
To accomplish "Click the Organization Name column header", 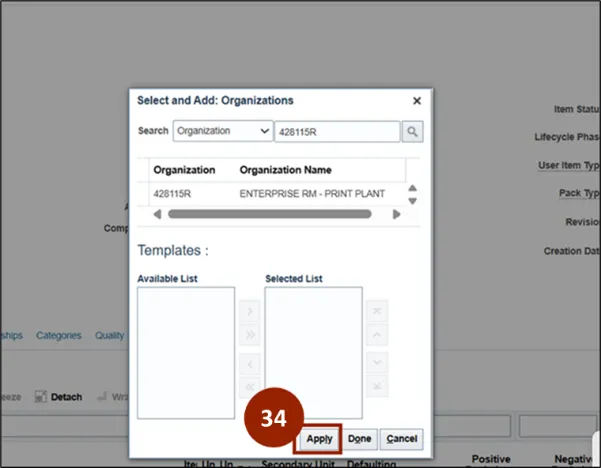I will [286, 170].
